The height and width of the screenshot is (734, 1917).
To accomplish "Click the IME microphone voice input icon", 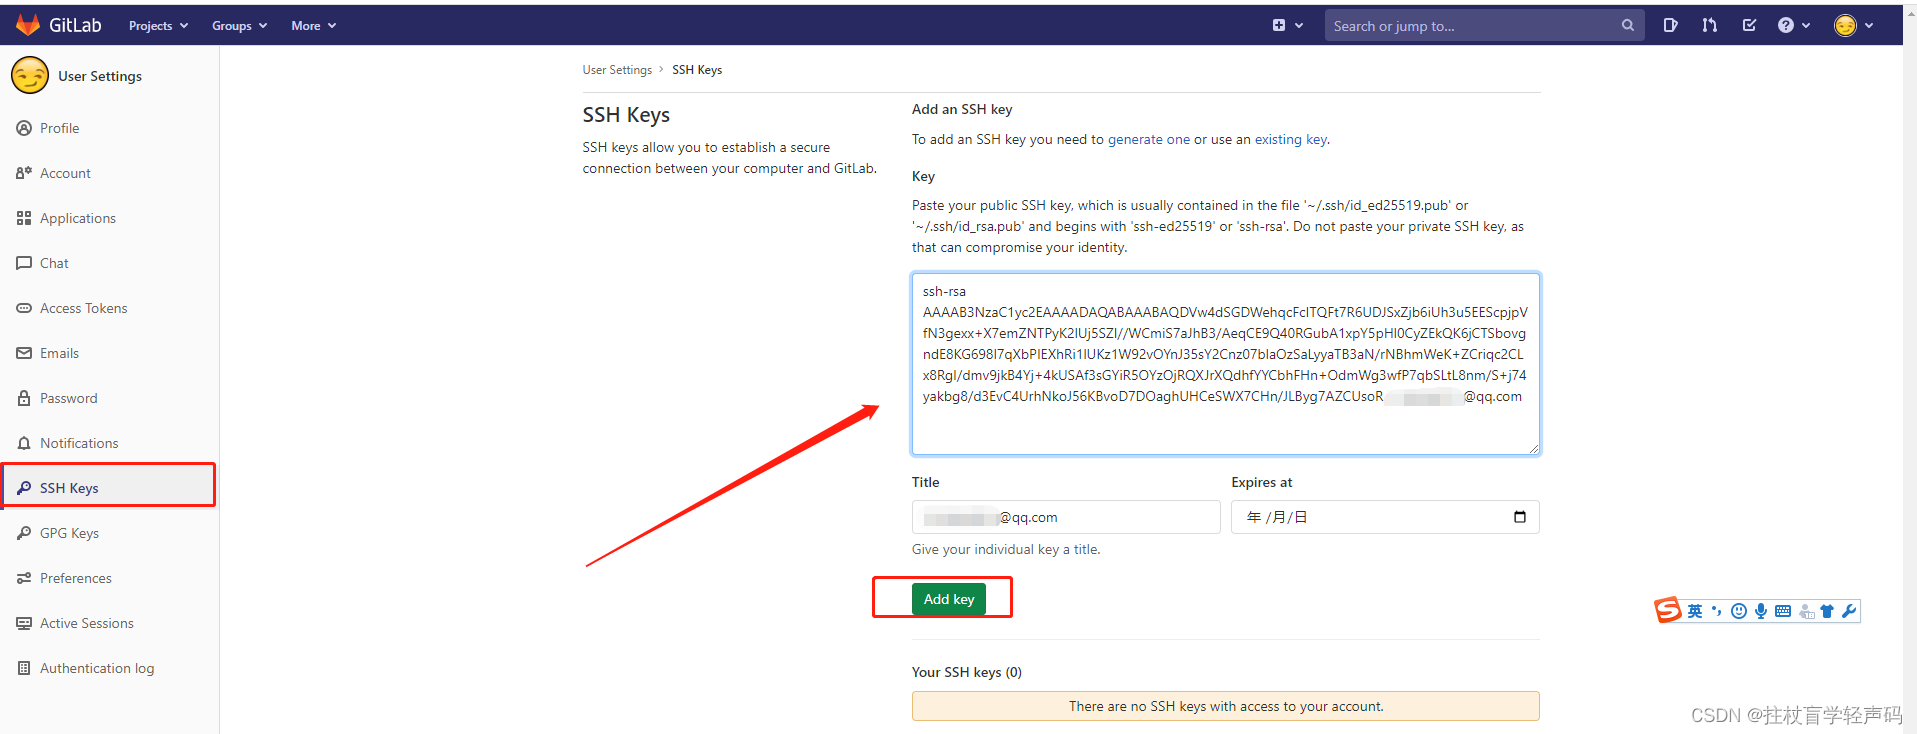I will (x=1761, y=611).
